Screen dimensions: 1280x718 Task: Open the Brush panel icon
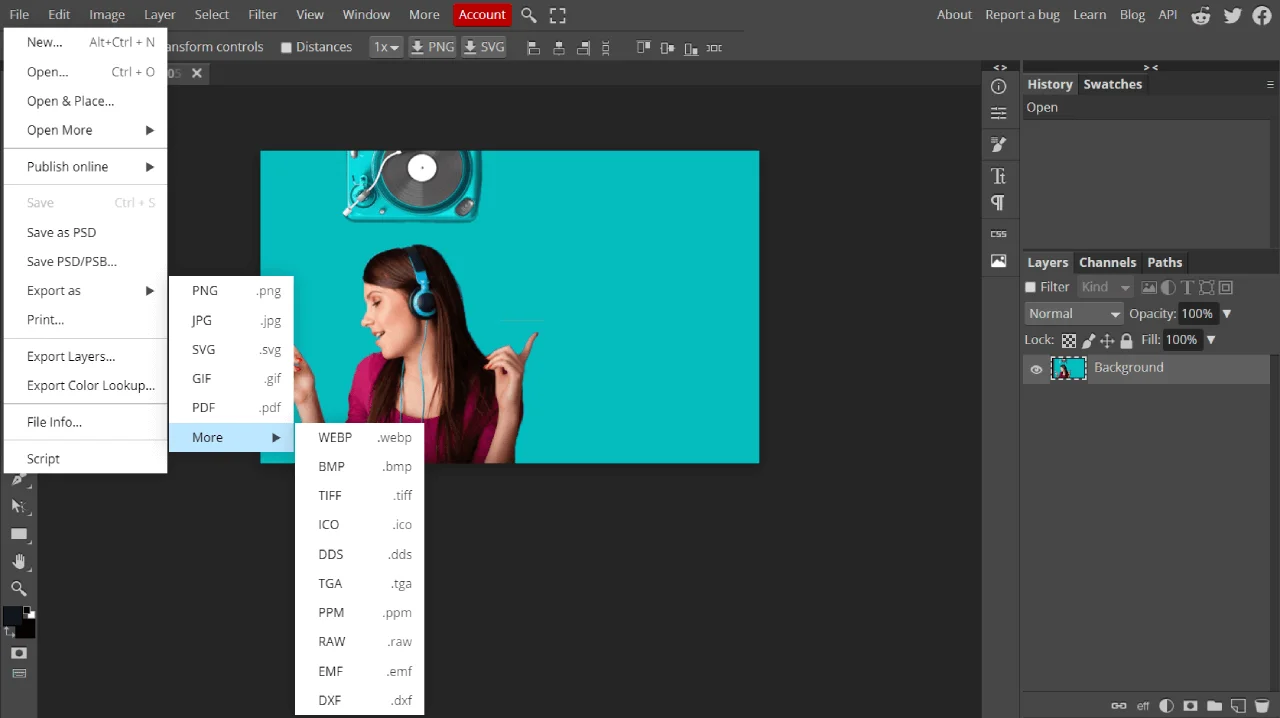pyautogui.click(x=998, y=145)
